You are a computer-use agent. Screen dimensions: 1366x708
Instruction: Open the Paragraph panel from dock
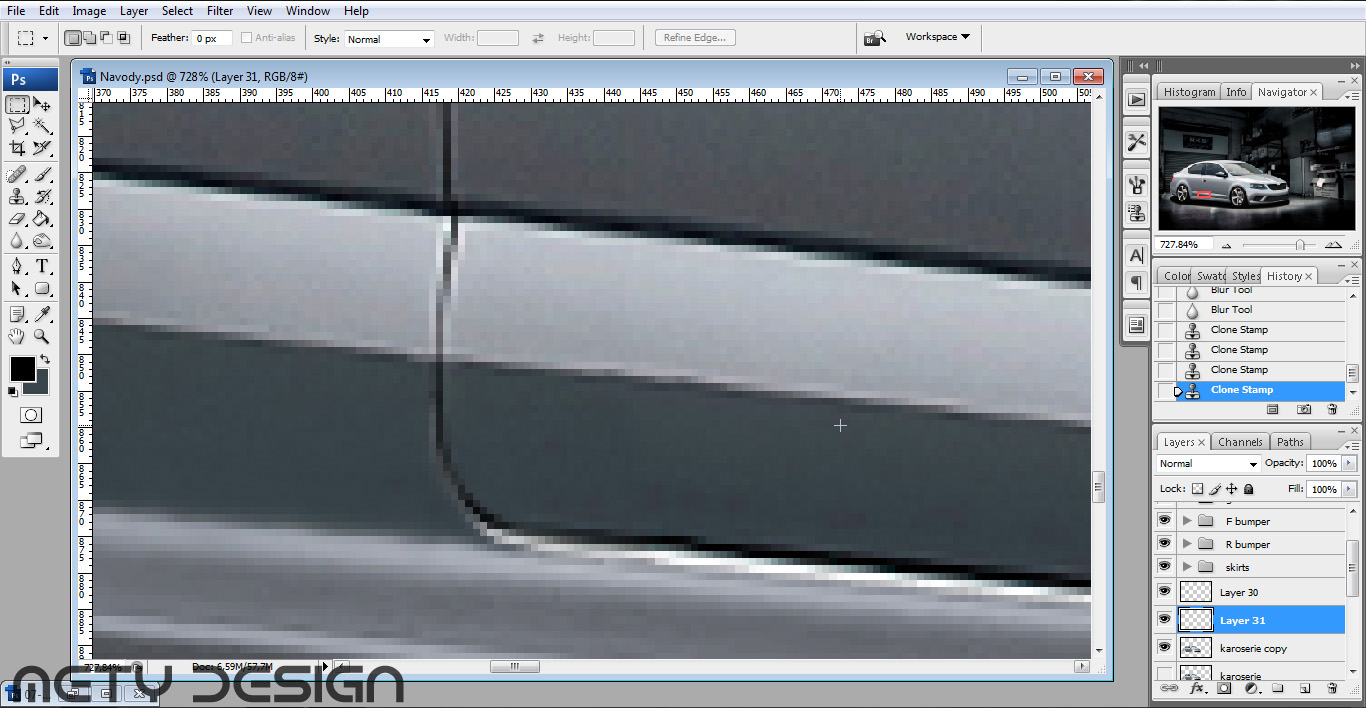click(1136, 283)
